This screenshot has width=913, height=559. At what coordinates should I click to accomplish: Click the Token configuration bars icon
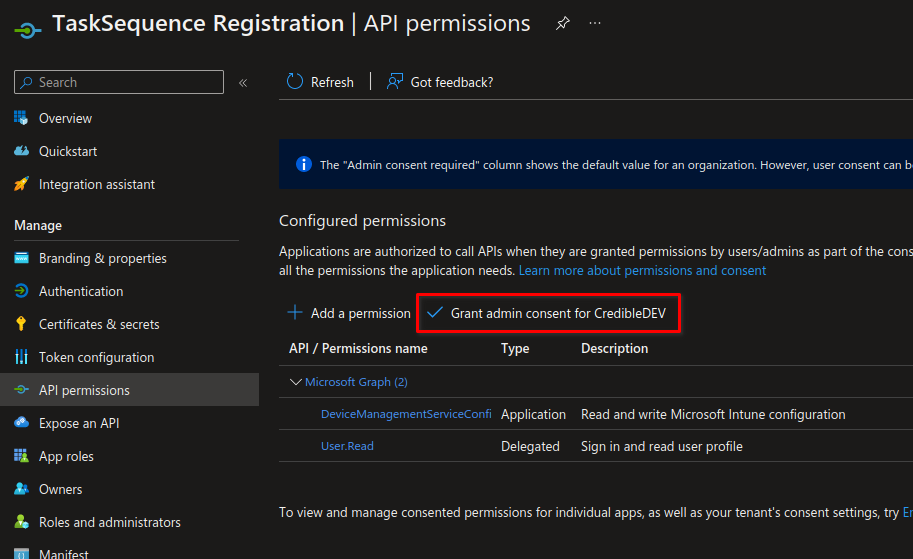click(22, 357)
